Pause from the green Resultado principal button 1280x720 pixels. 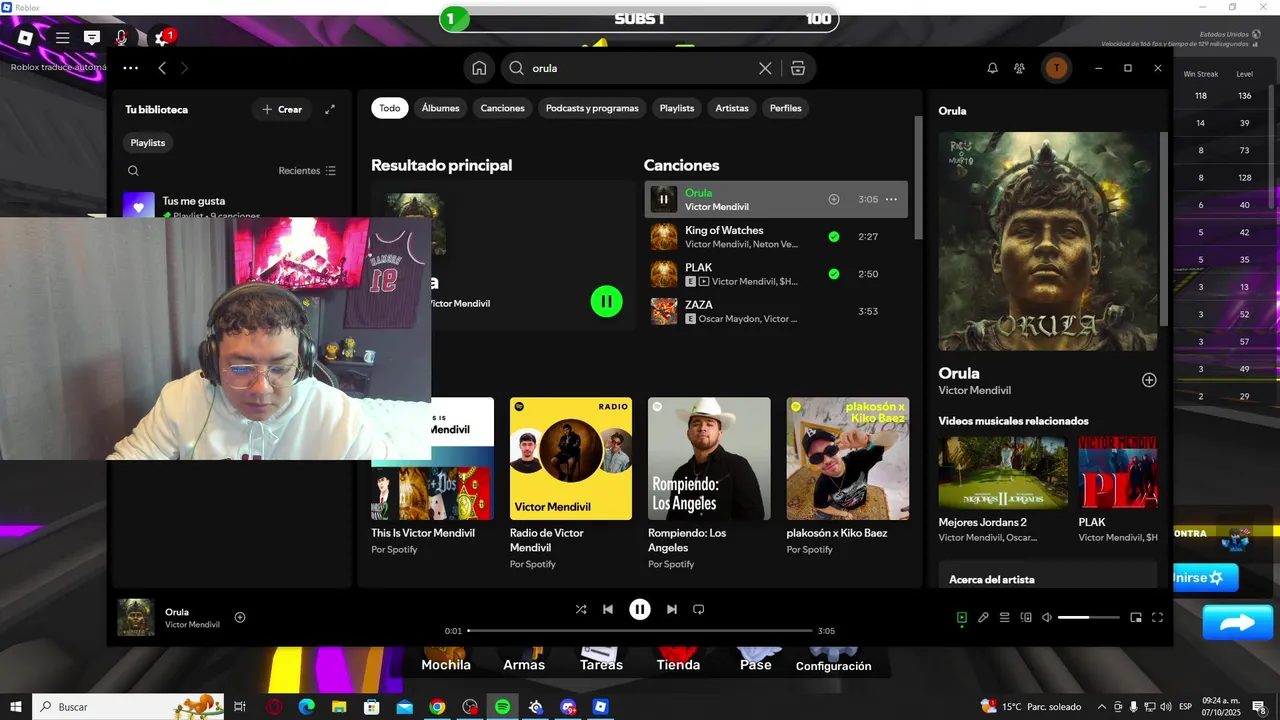[606, 301]
